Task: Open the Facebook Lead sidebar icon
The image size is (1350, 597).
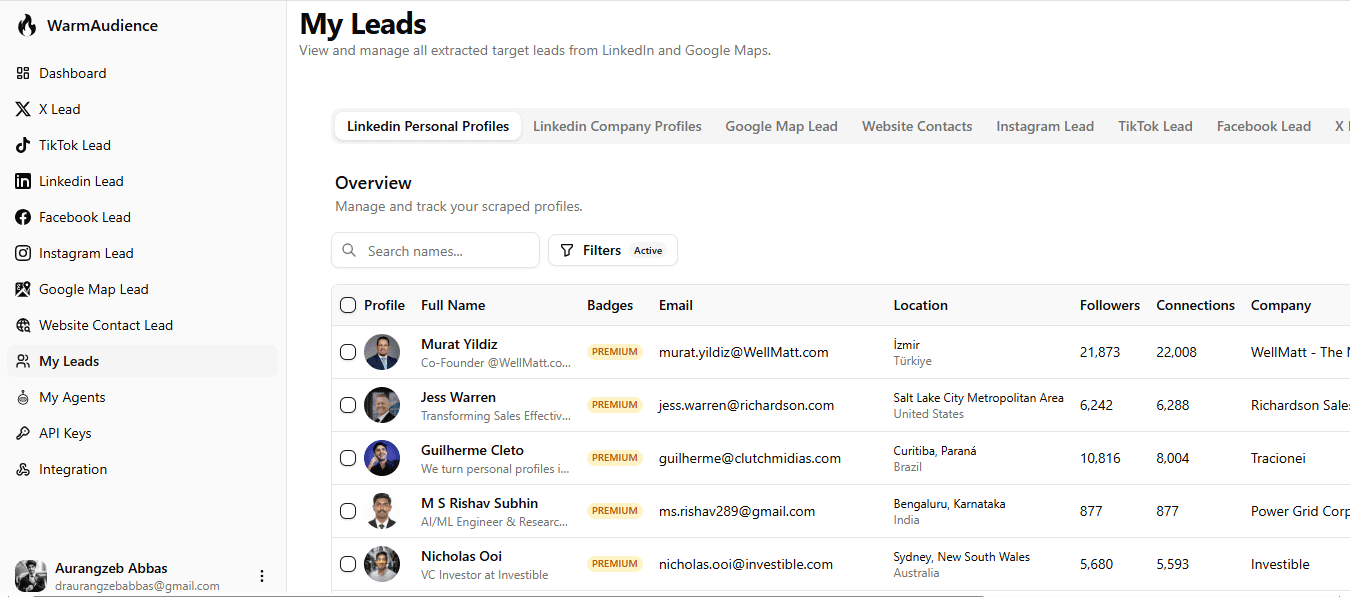Action: click(x=23, y=217)
